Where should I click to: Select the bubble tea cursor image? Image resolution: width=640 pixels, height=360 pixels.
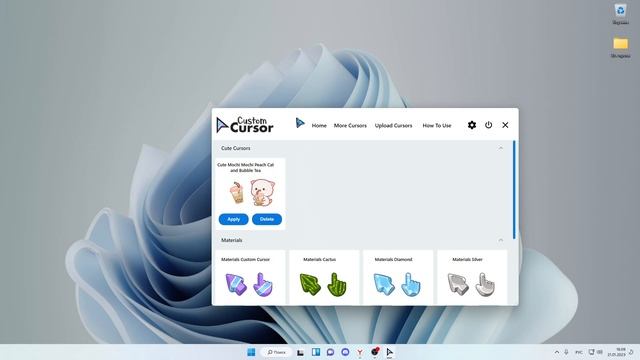(x=236, y=193)
